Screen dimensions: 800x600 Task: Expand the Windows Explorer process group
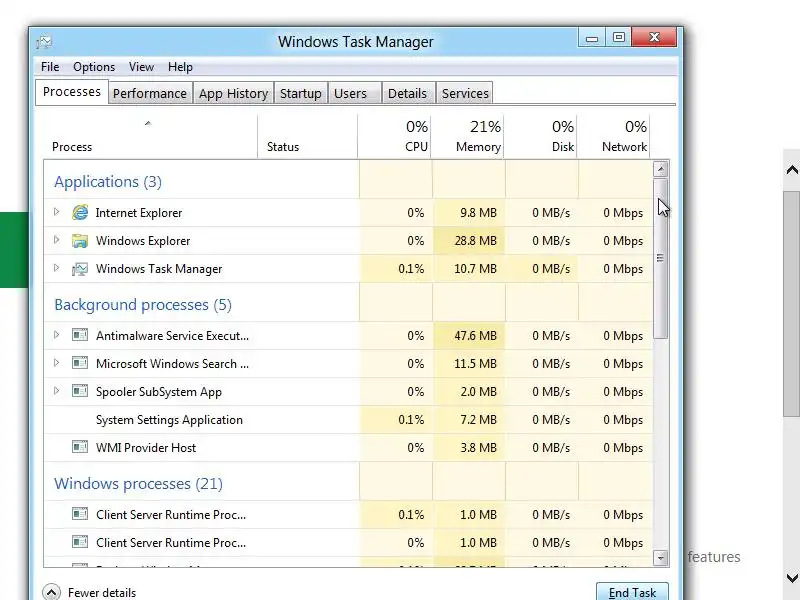point(57,240)
